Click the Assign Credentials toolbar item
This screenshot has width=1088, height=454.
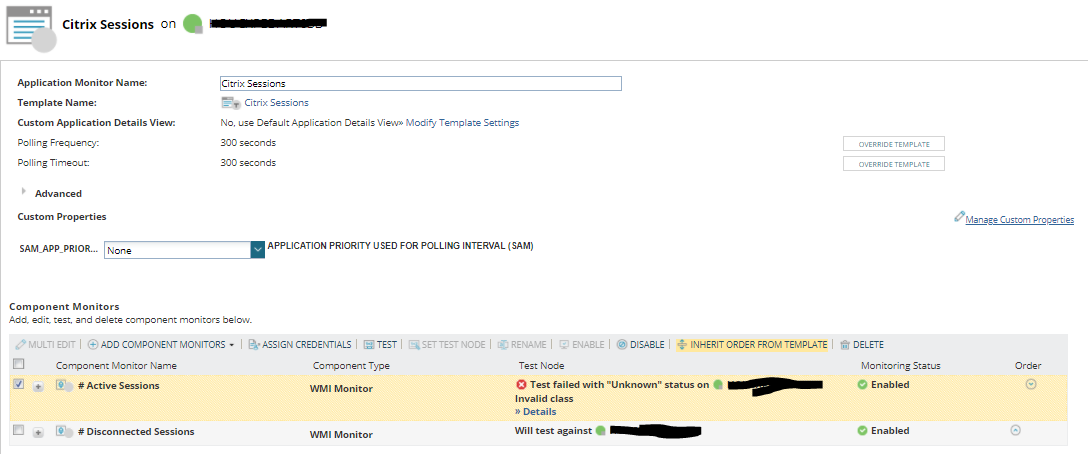pyautogui.click(x=299, y=344)
